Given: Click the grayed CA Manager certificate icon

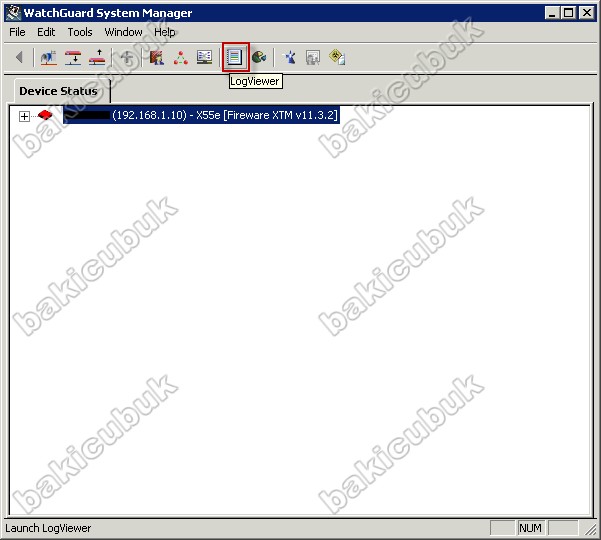Looking at the screenshot, I should point(313,57).
